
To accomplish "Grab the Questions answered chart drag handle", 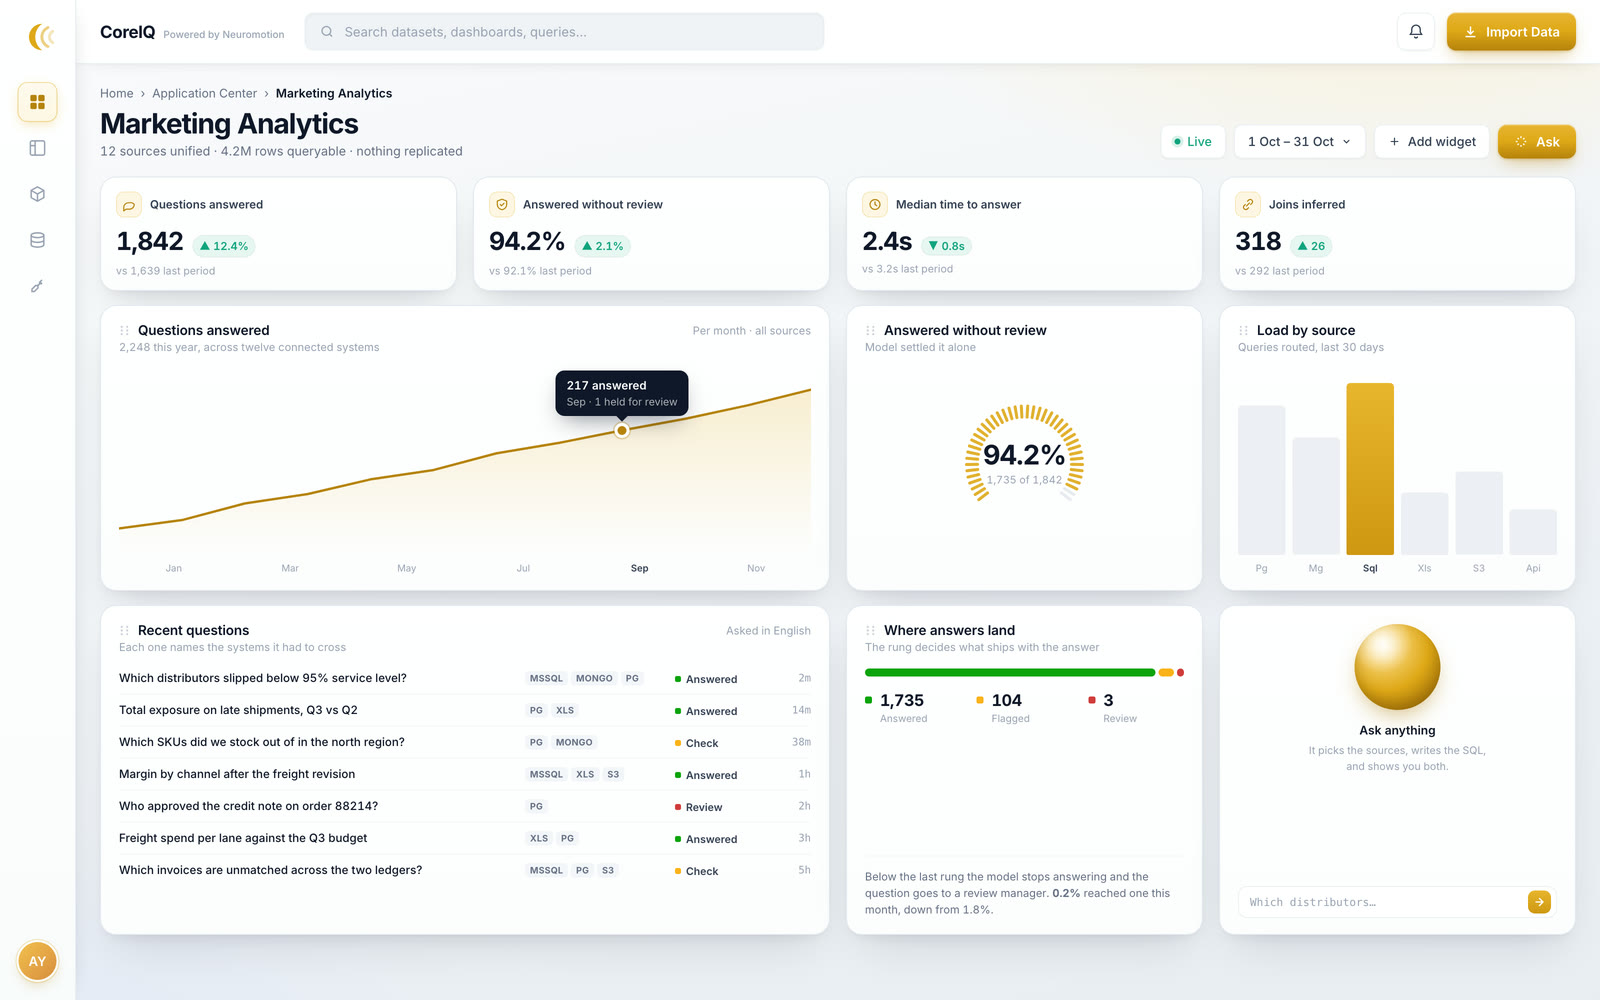I will pyautogui.click(x=125, y=331).
